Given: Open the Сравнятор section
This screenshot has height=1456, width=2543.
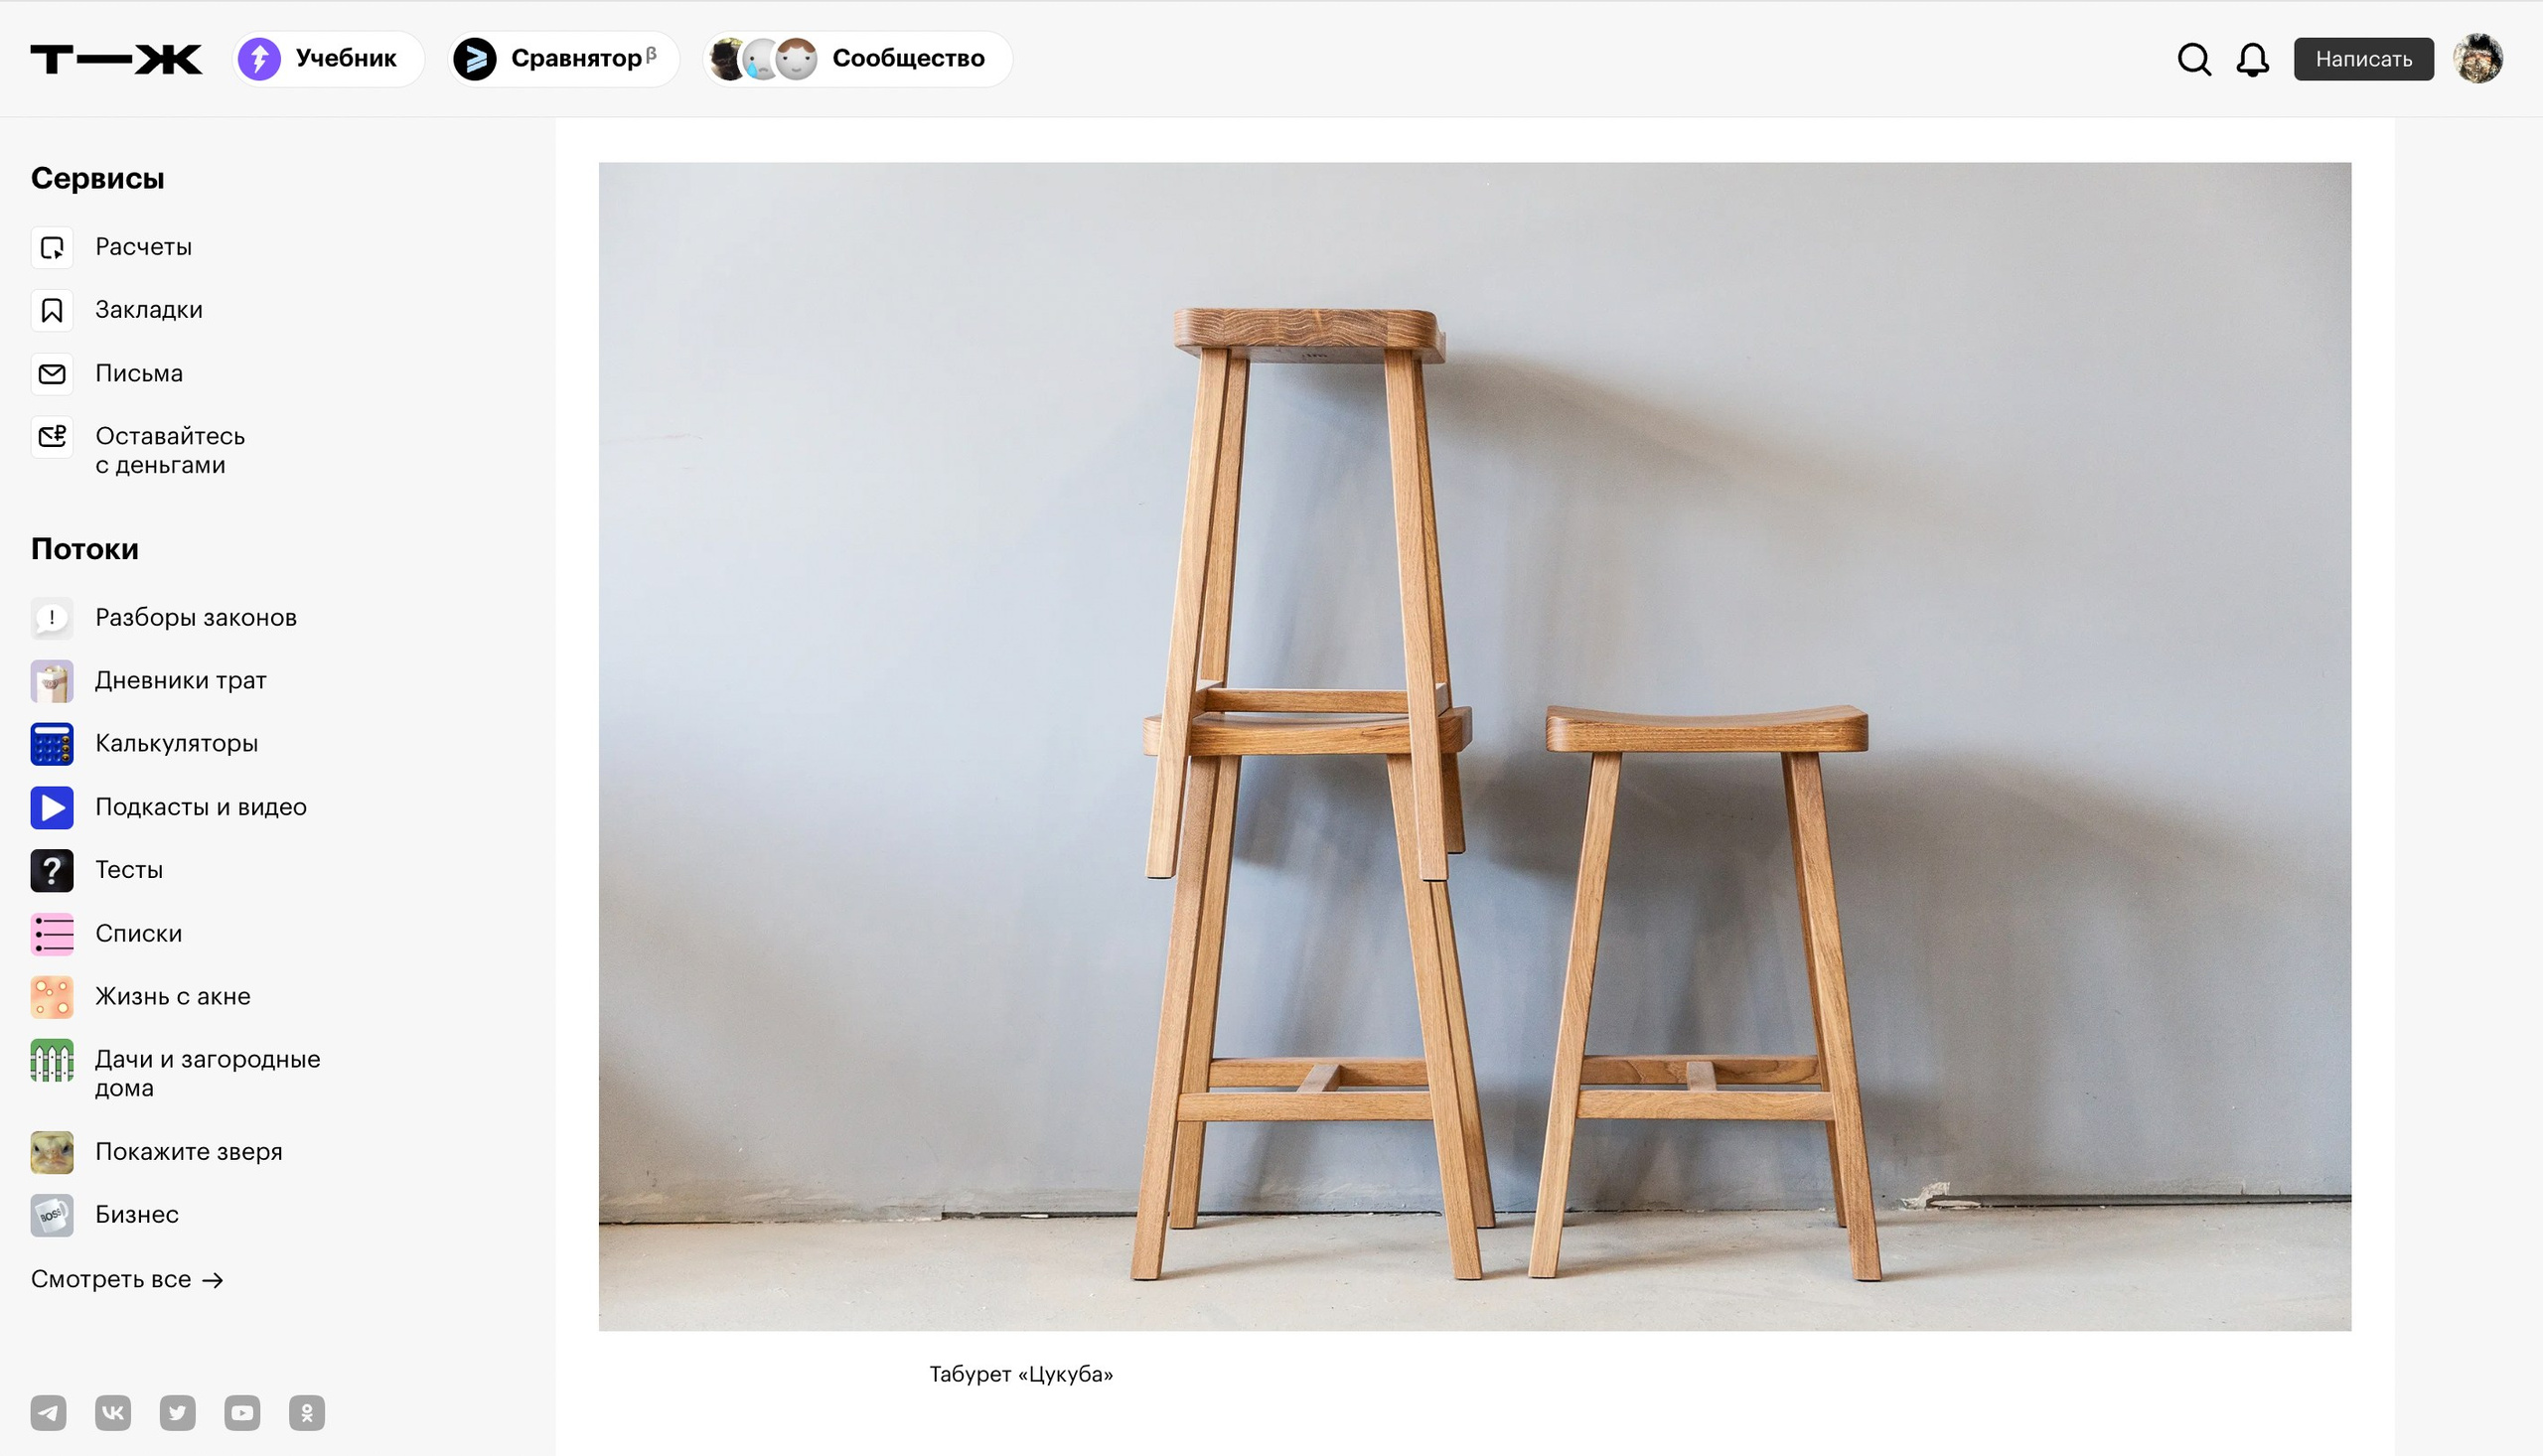Looking at the screenshot, I should tap(564, 59).
